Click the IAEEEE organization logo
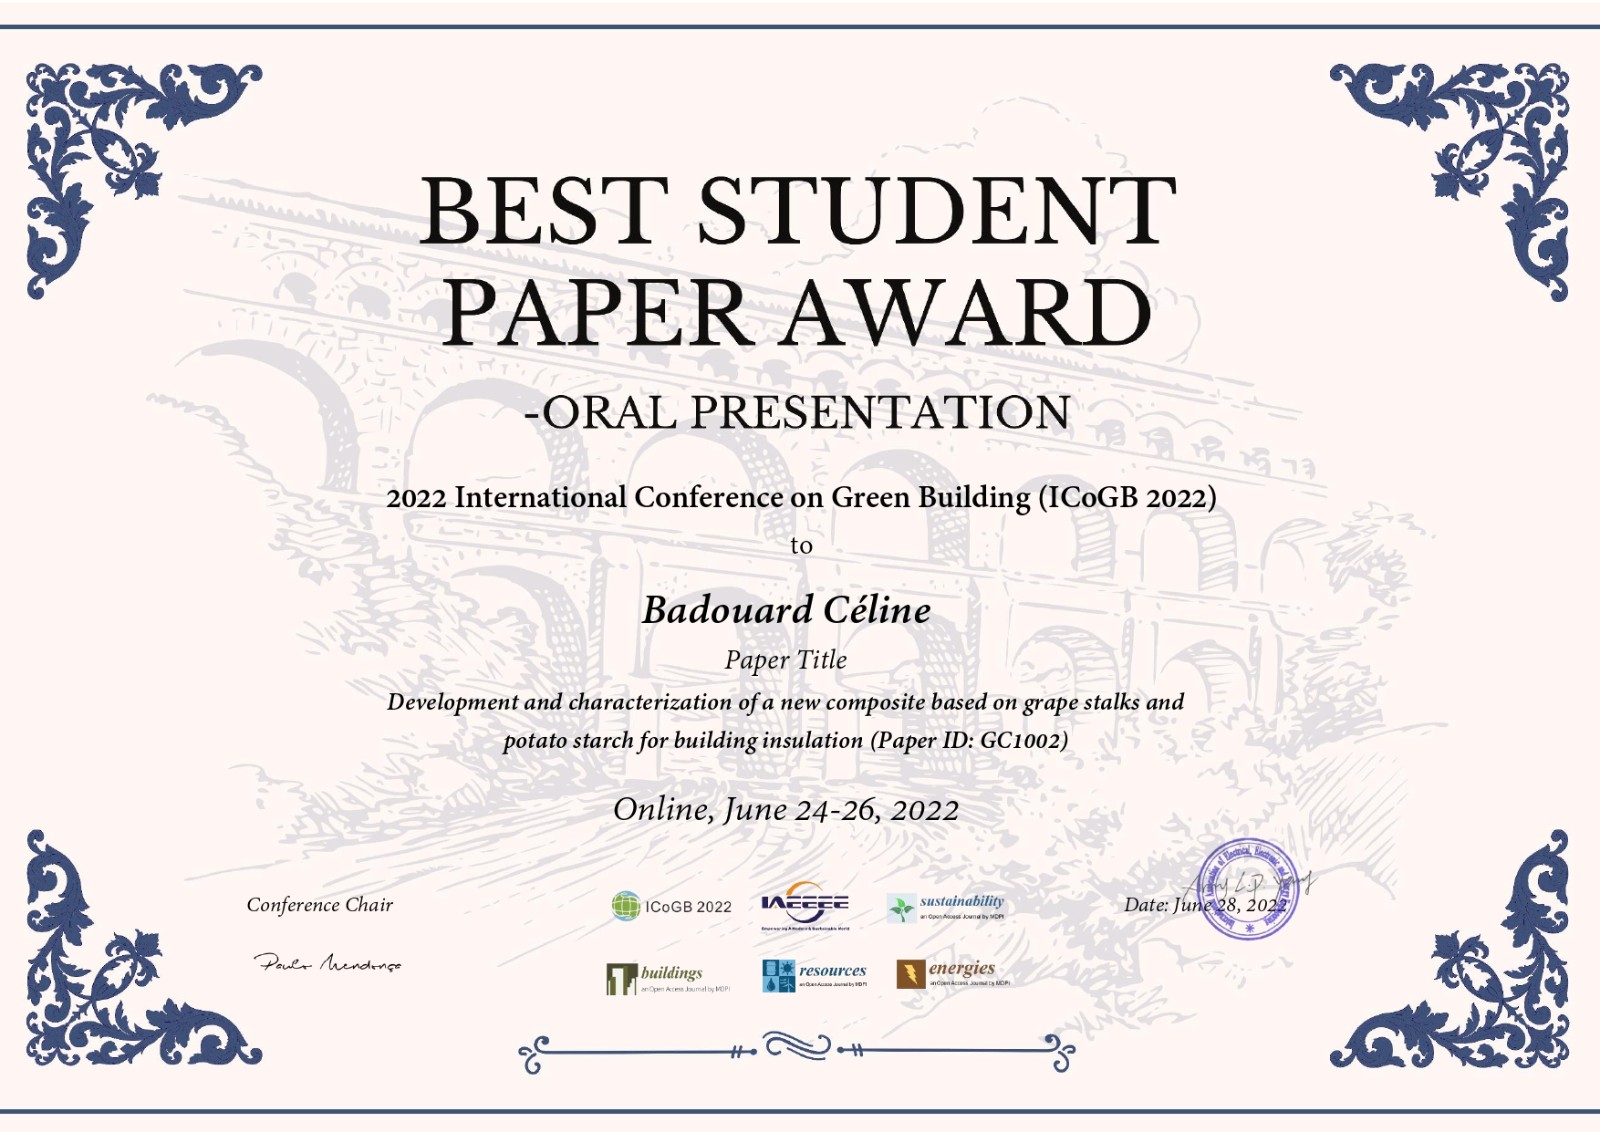The width and height of the screenshot is (1600, 1132). click(x=805, y=904)
